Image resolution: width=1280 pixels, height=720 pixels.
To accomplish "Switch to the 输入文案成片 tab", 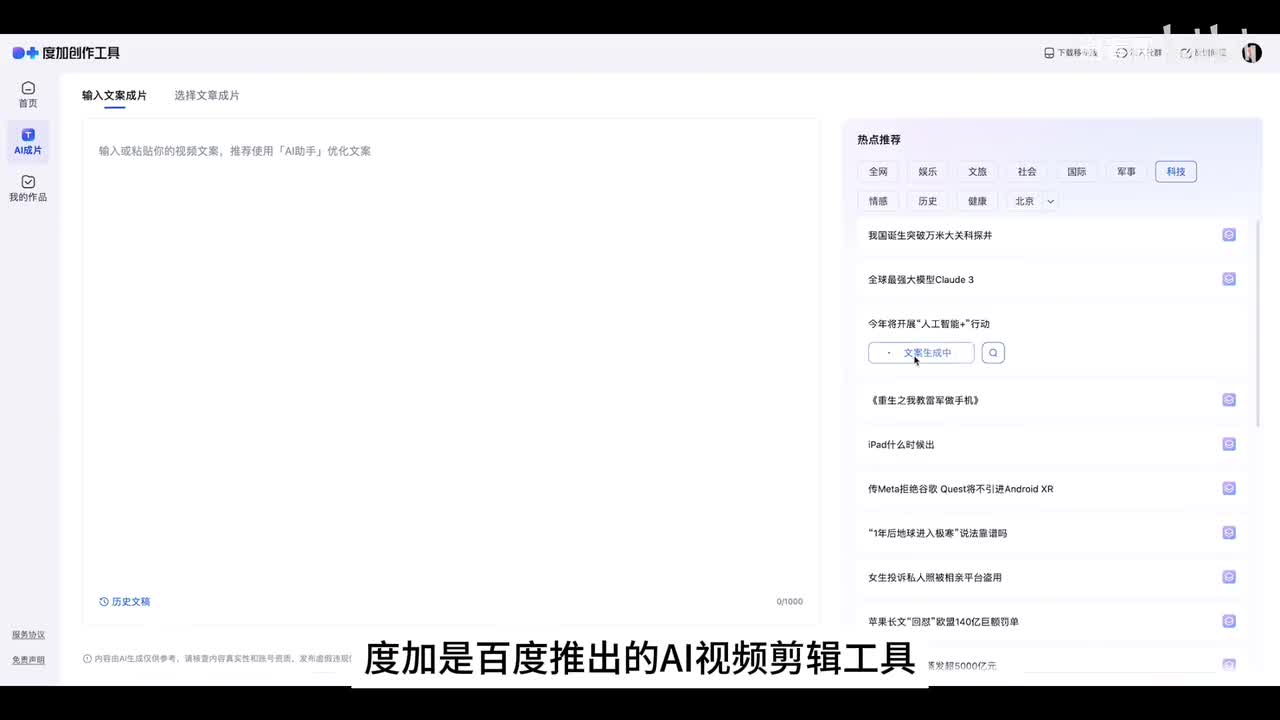I will pos(114,96).
